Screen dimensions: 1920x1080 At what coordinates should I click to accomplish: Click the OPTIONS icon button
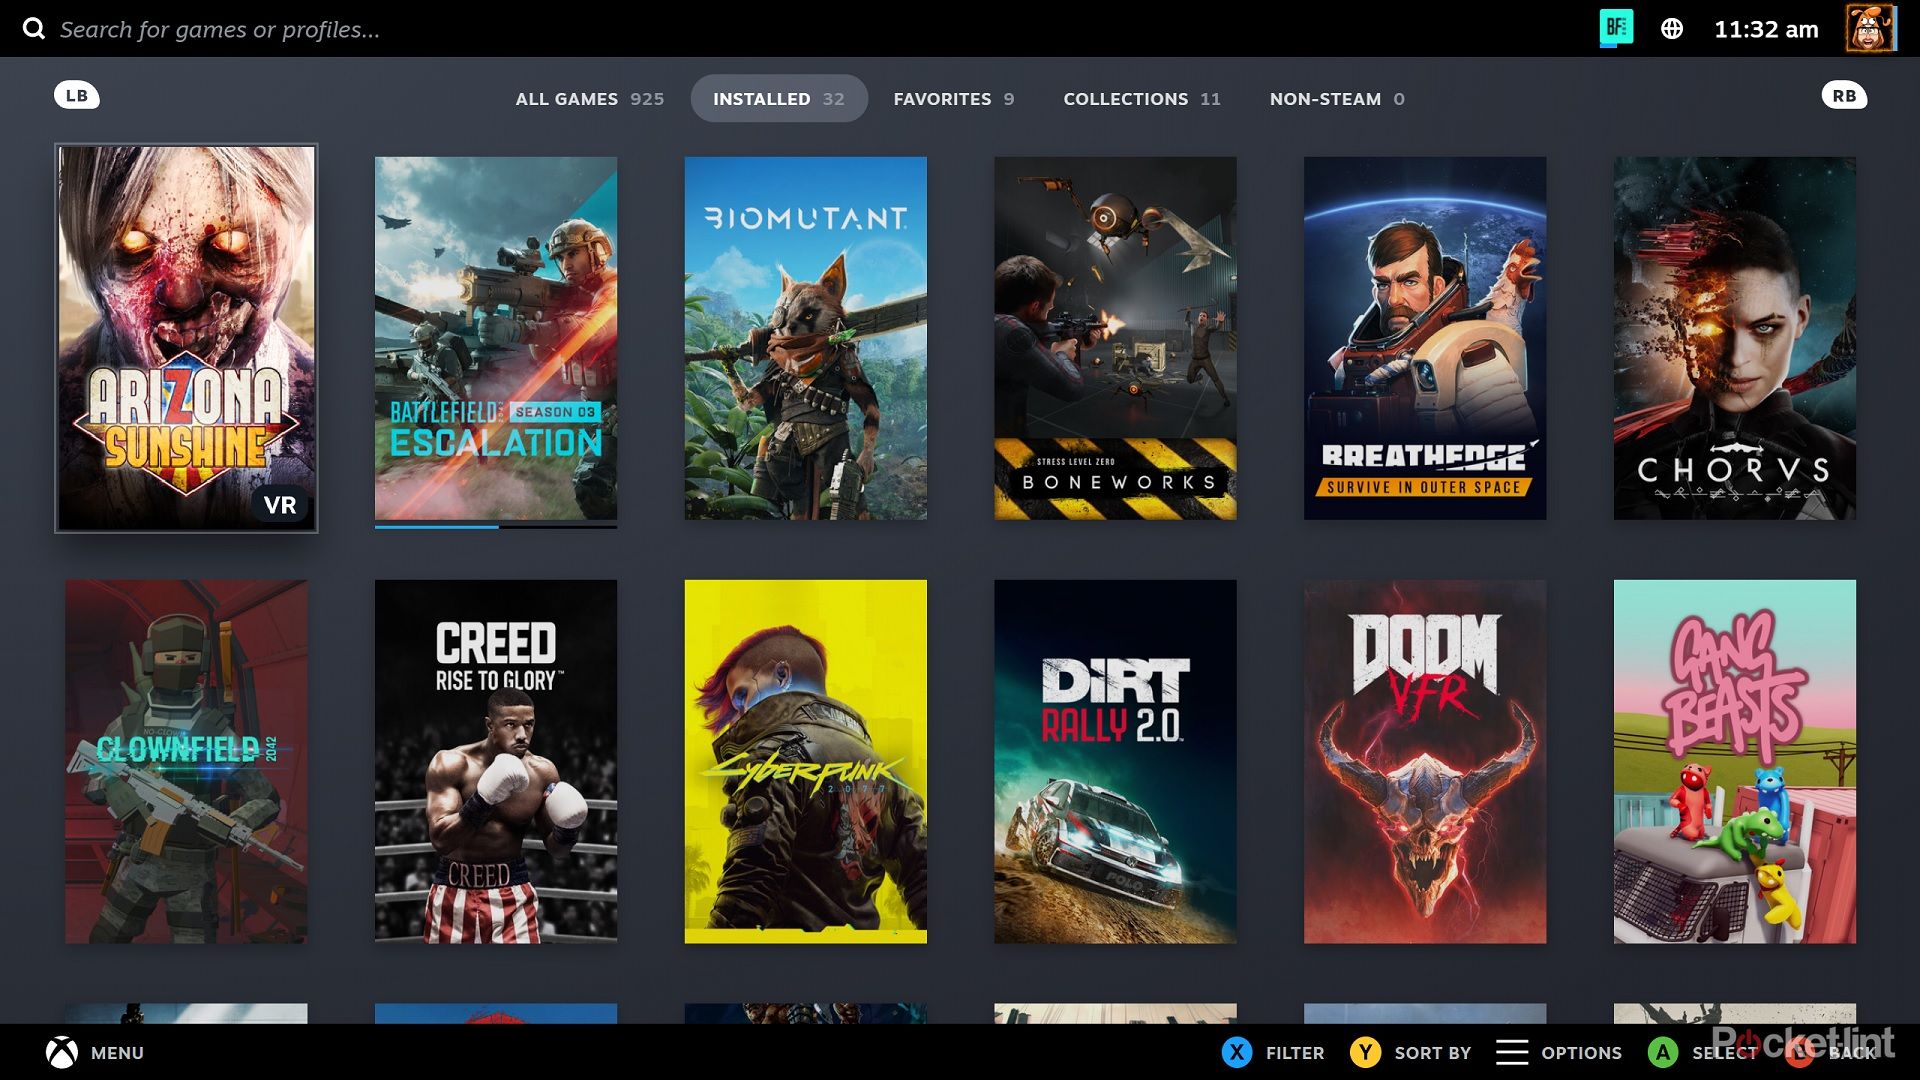1513,1051
